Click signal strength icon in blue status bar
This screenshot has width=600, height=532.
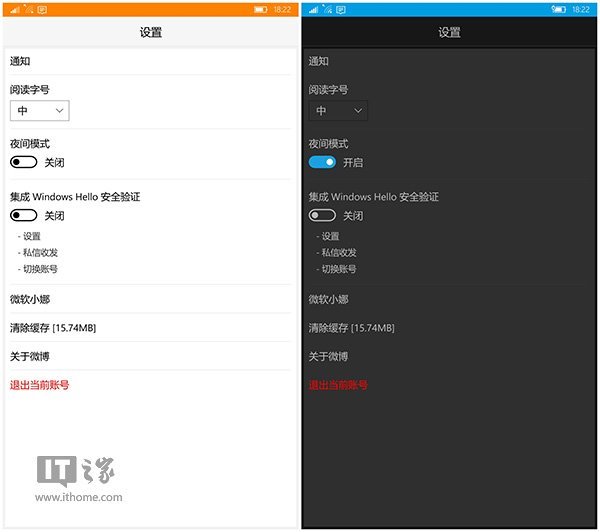pyautogui.click(x=313, y=10)
